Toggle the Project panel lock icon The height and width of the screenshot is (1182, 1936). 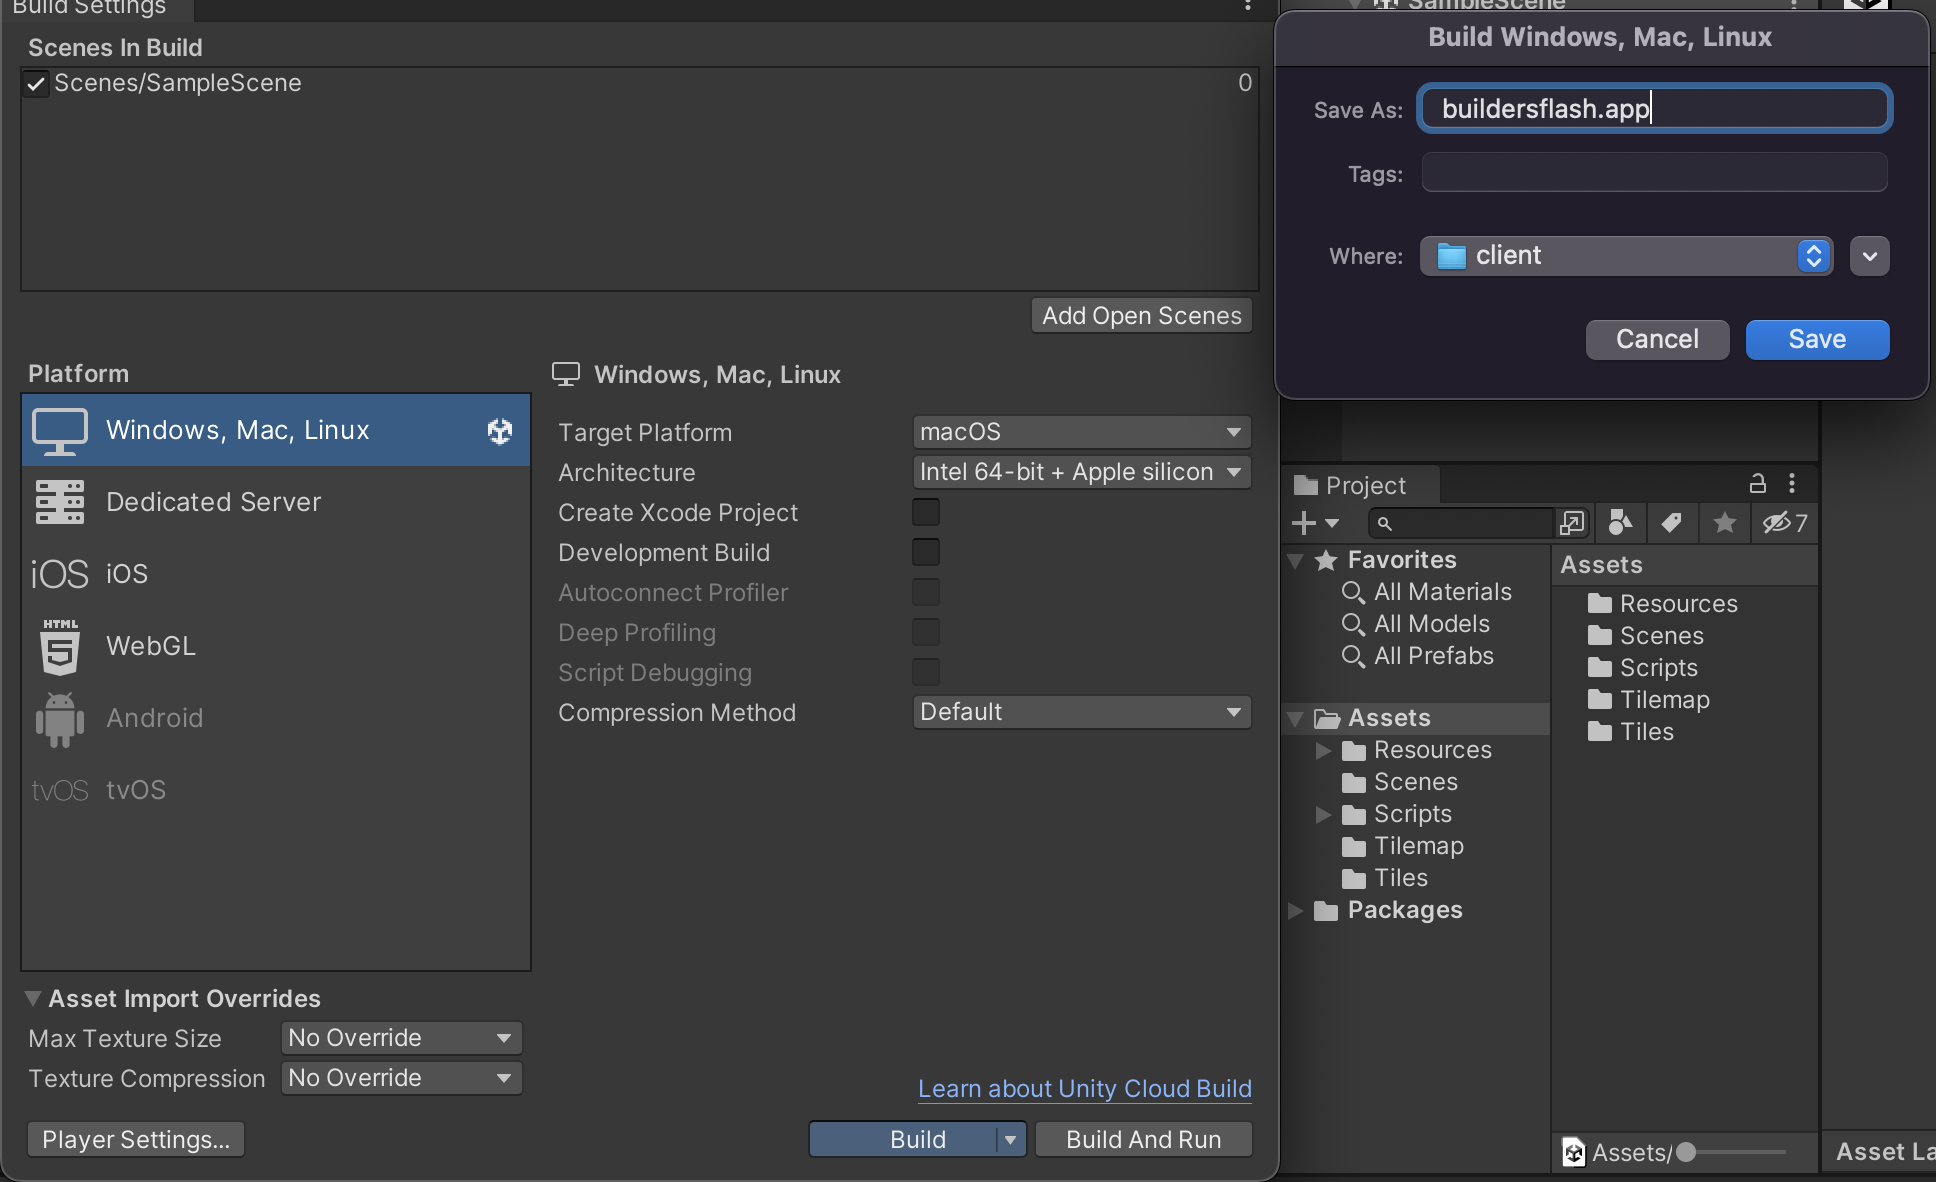1758,484
